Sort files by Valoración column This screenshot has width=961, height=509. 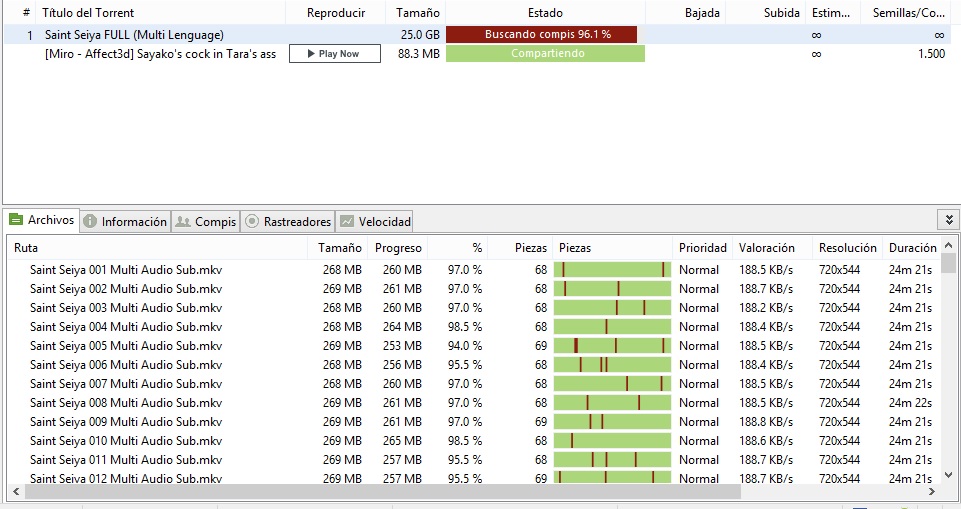pos(766,248)
